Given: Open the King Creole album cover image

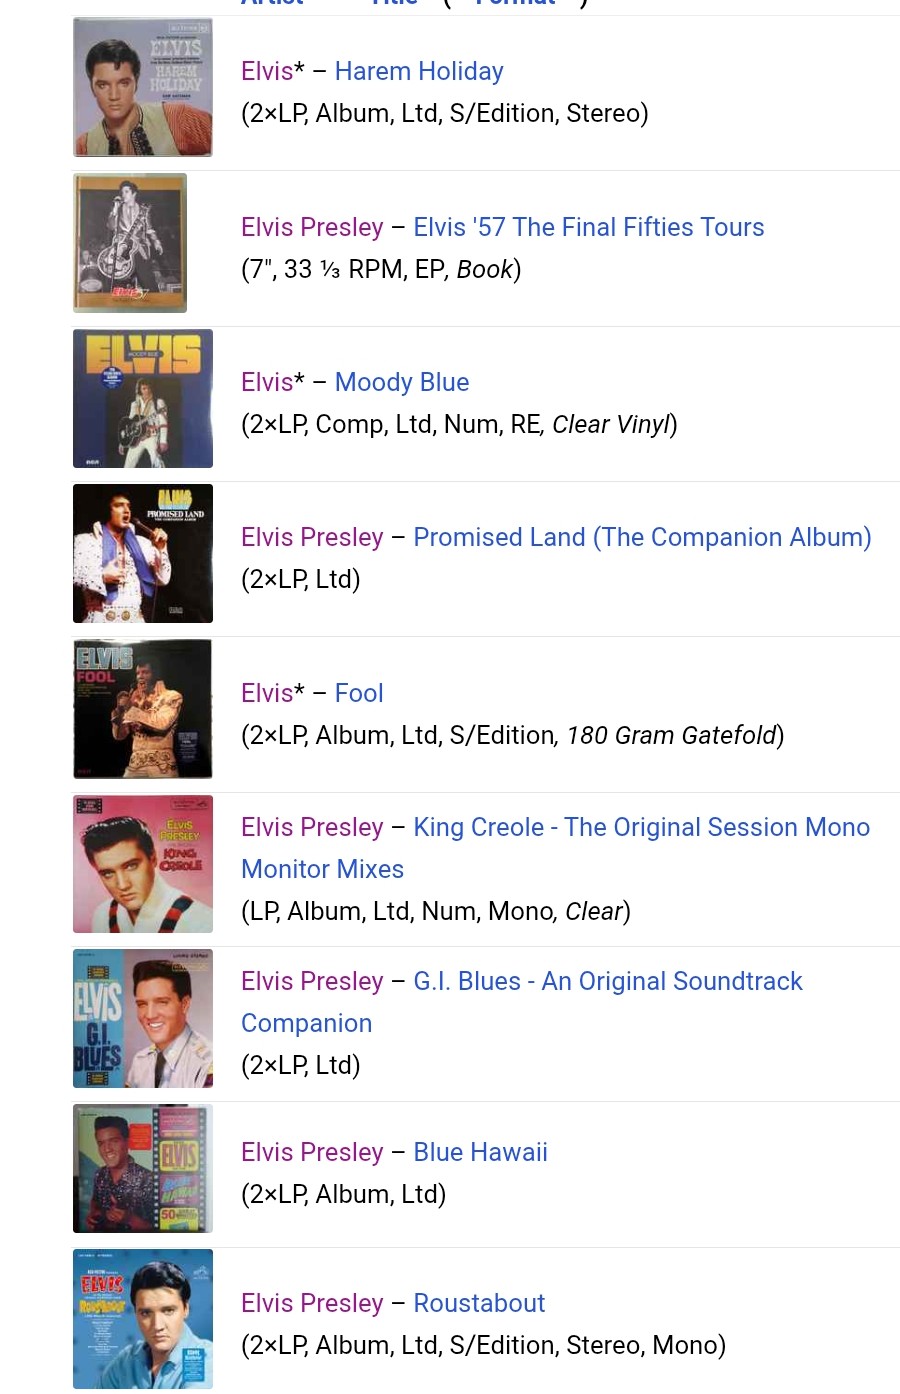Looking at the screenshot, I should coord(142,864).
